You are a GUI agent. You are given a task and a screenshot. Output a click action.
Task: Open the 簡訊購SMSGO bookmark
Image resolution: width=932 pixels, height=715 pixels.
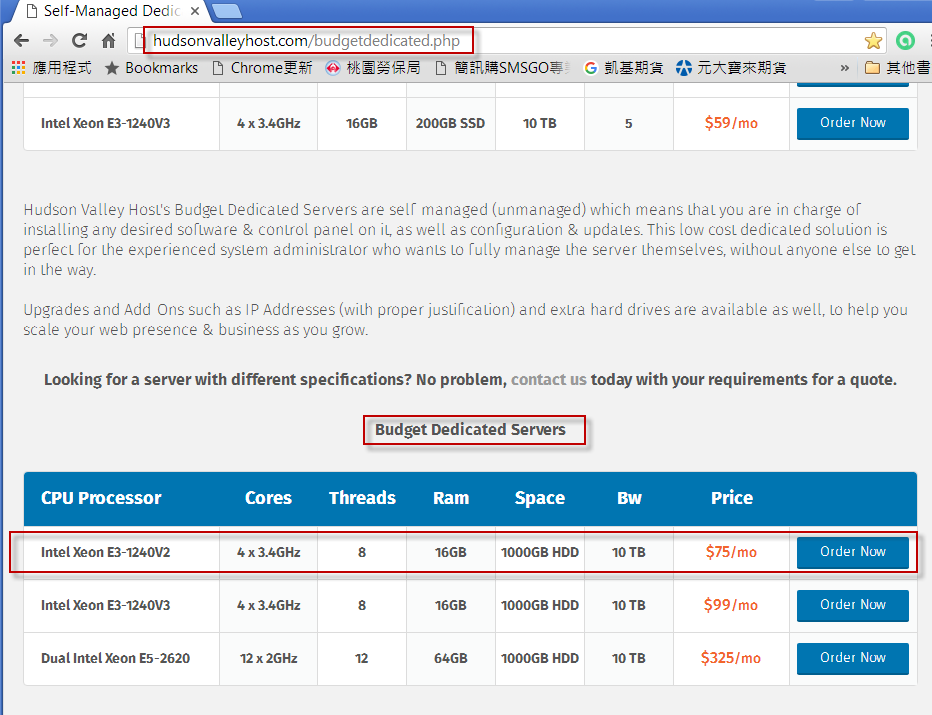pos(502,68)
